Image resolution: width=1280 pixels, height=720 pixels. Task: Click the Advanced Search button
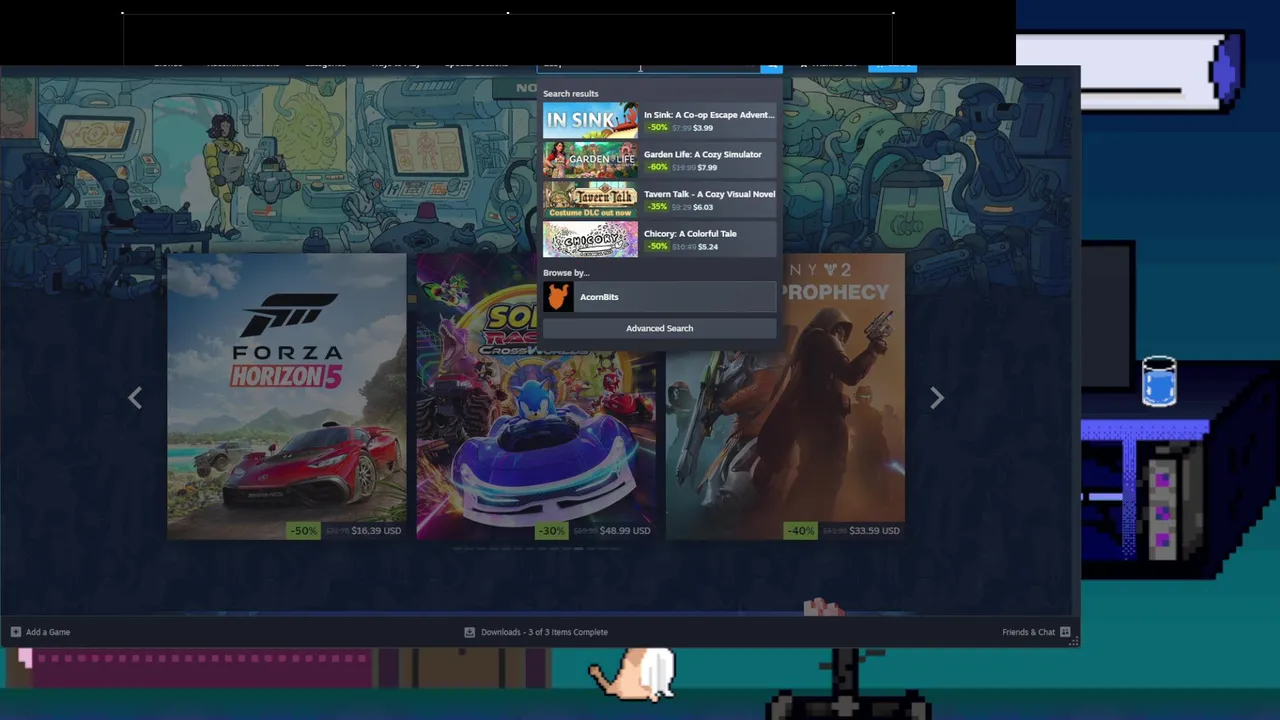tap(659, 328)
